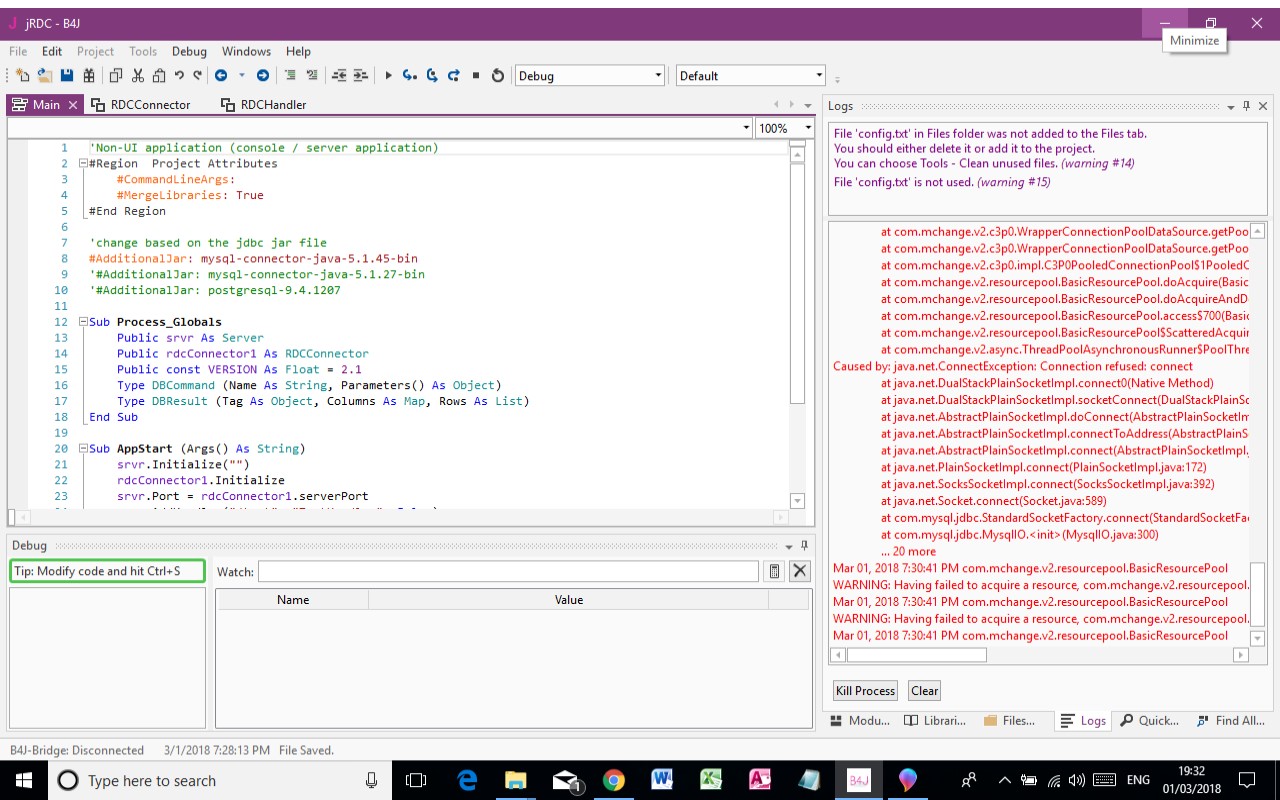
Task: Collapse the Process_Globals sub code block
Action: (x=83, y=322)
